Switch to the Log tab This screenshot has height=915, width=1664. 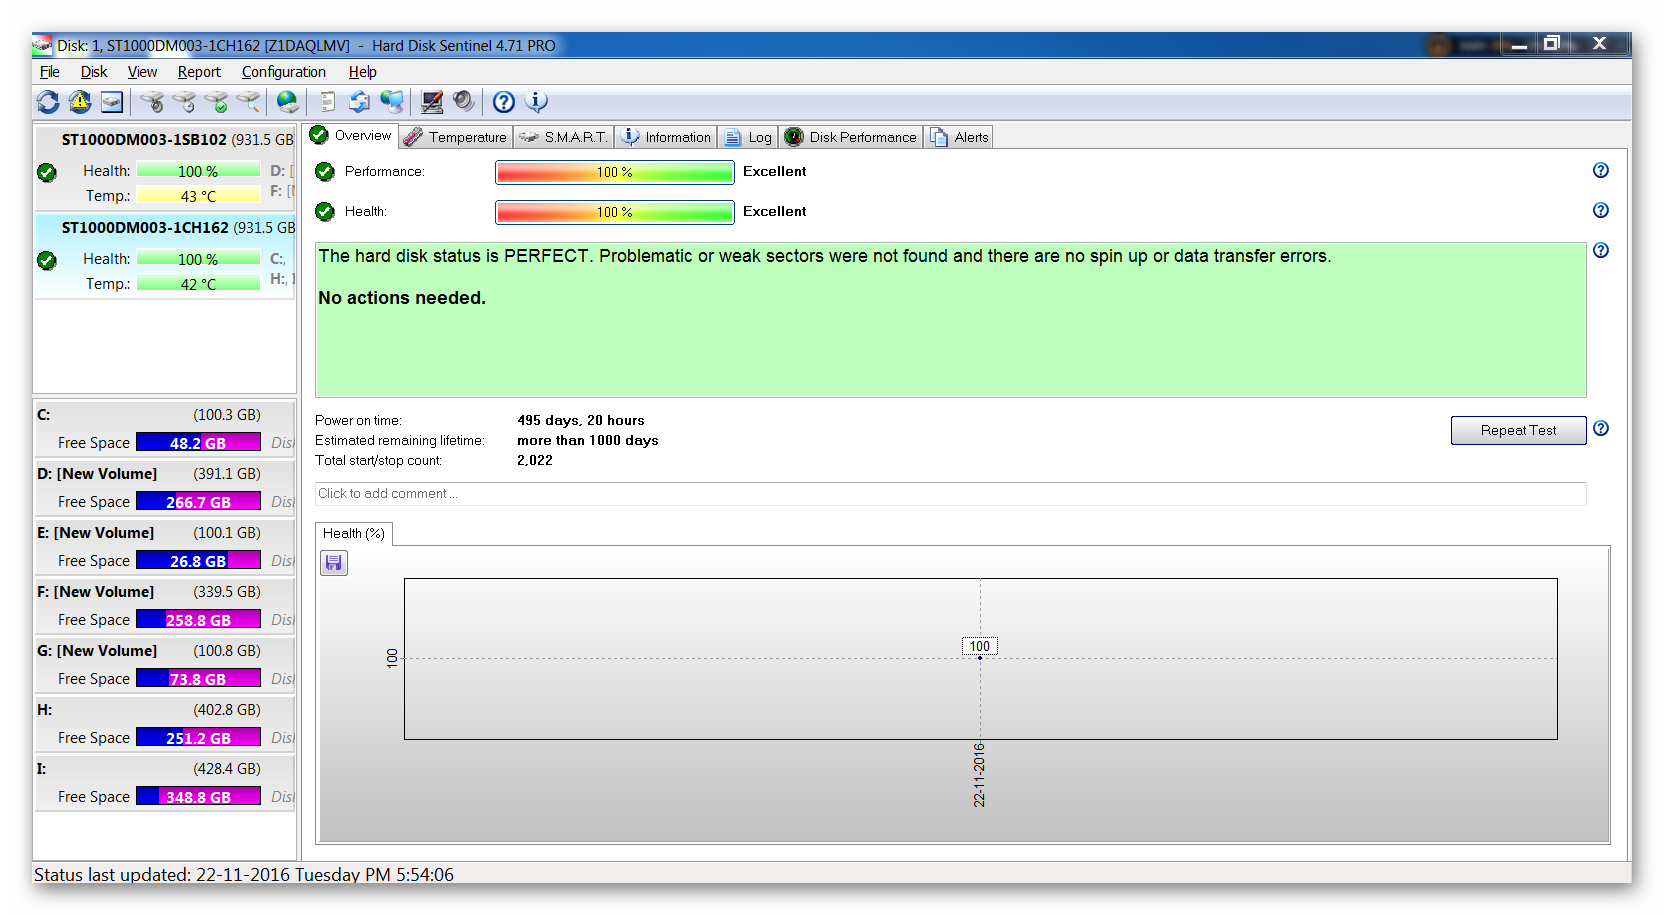coord(748,137)
